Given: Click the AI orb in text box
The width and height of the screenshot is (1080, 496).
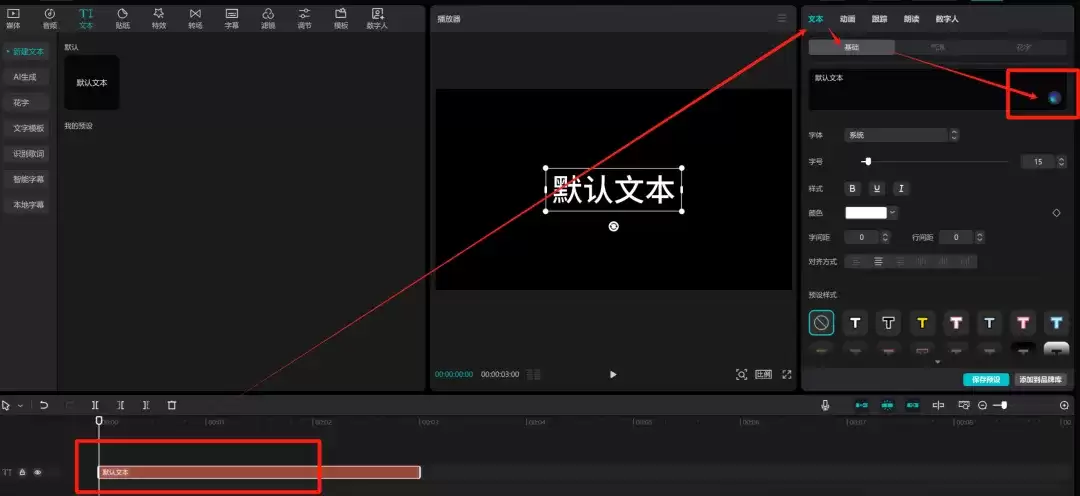Looking at the screenshot, I should click(x=1055, y=98).
